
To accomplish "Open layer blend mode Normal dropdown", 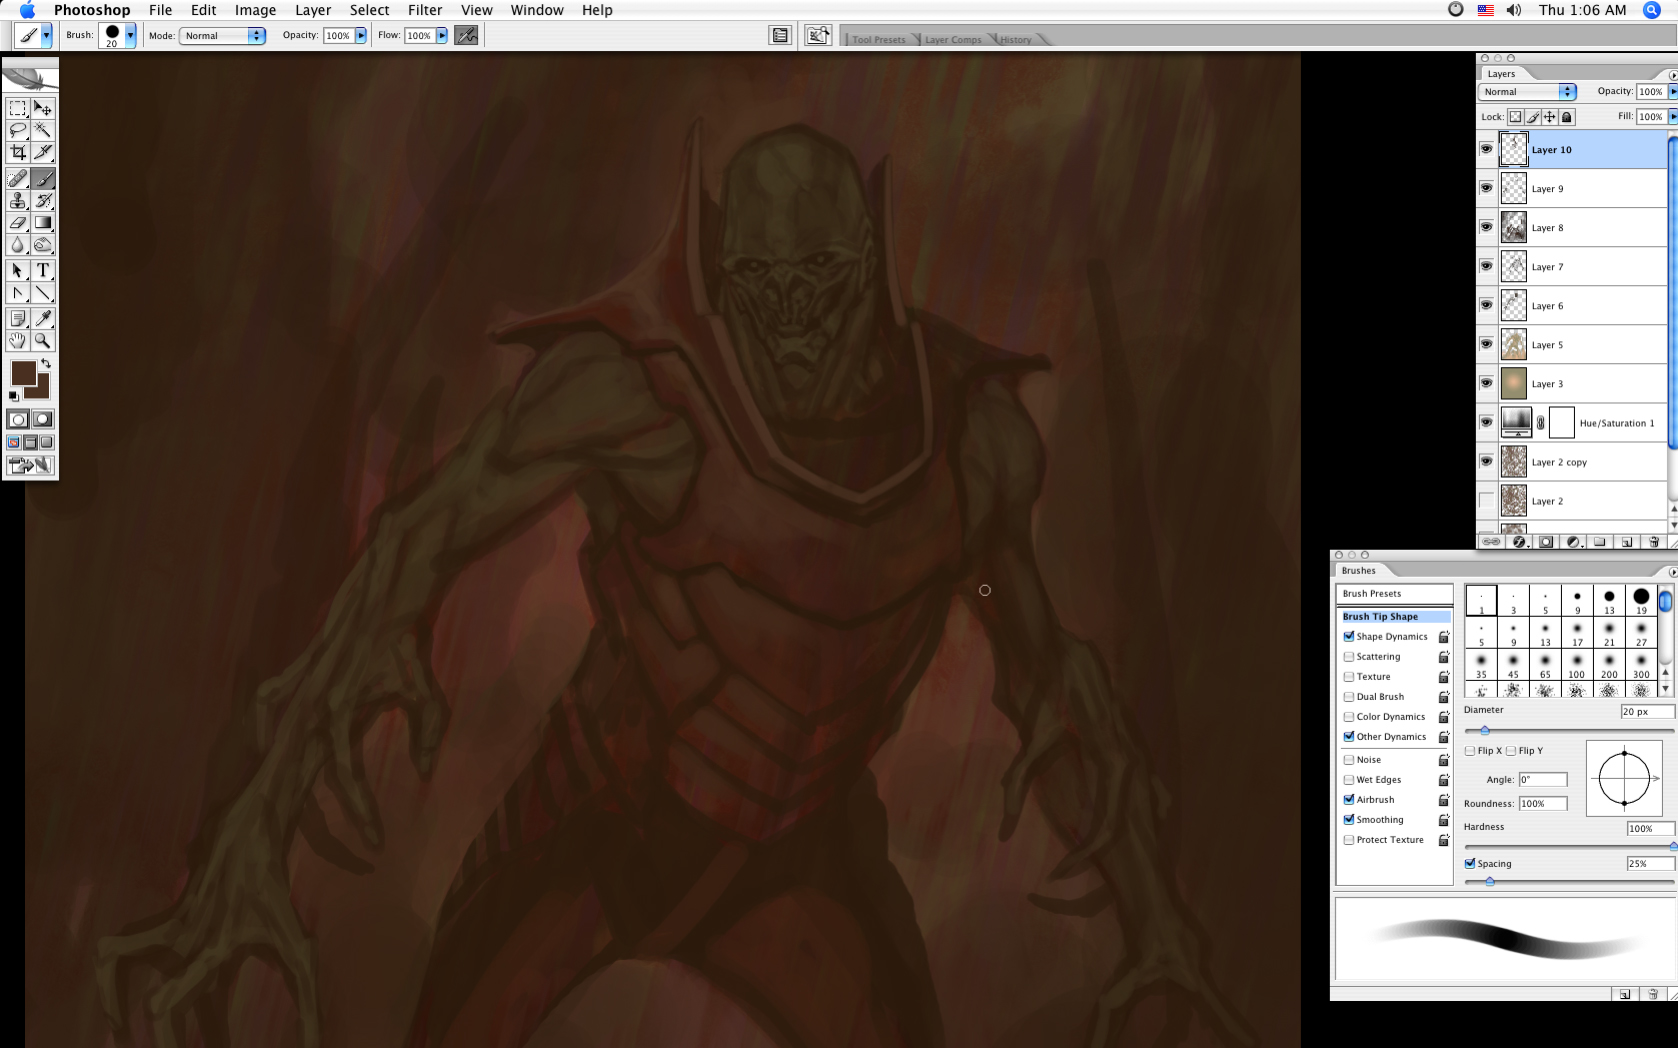I will pos(1527,91).
